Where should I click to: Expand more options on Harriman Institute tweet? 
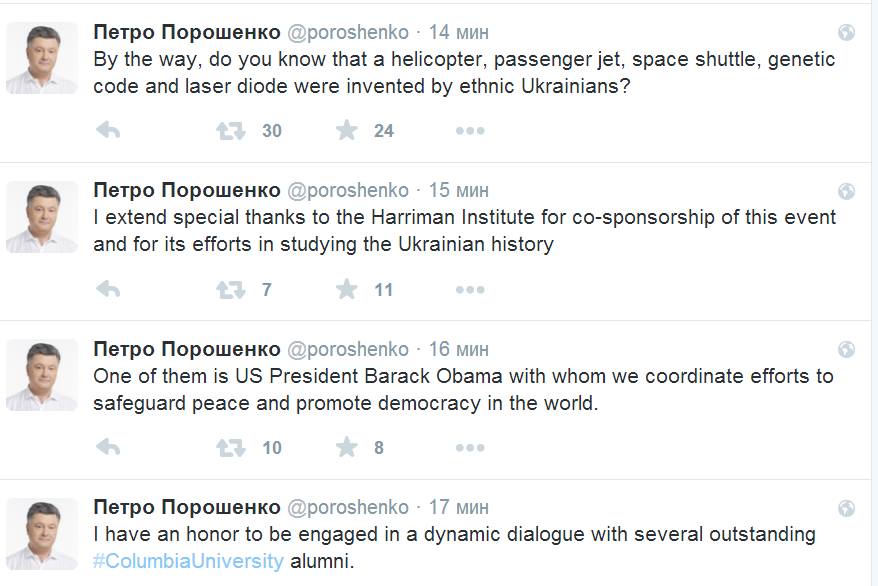(470, 290)
